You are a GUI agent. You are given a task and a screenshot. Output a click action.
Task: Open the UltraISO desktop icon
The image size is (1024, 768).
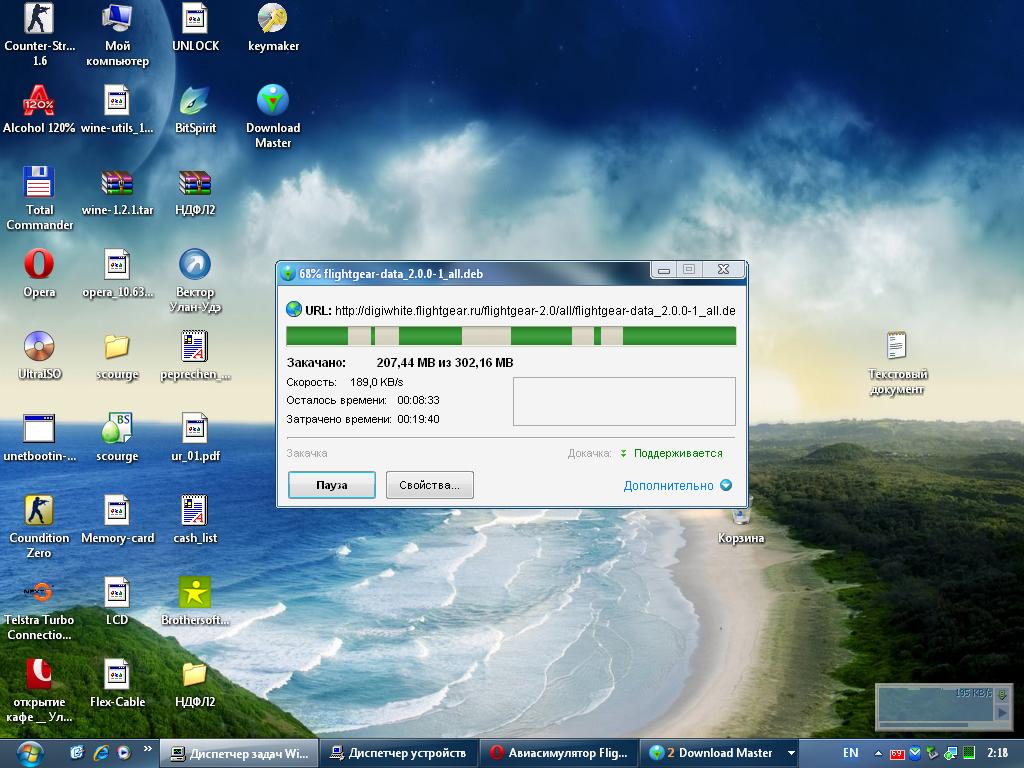(x=39, y=347)
